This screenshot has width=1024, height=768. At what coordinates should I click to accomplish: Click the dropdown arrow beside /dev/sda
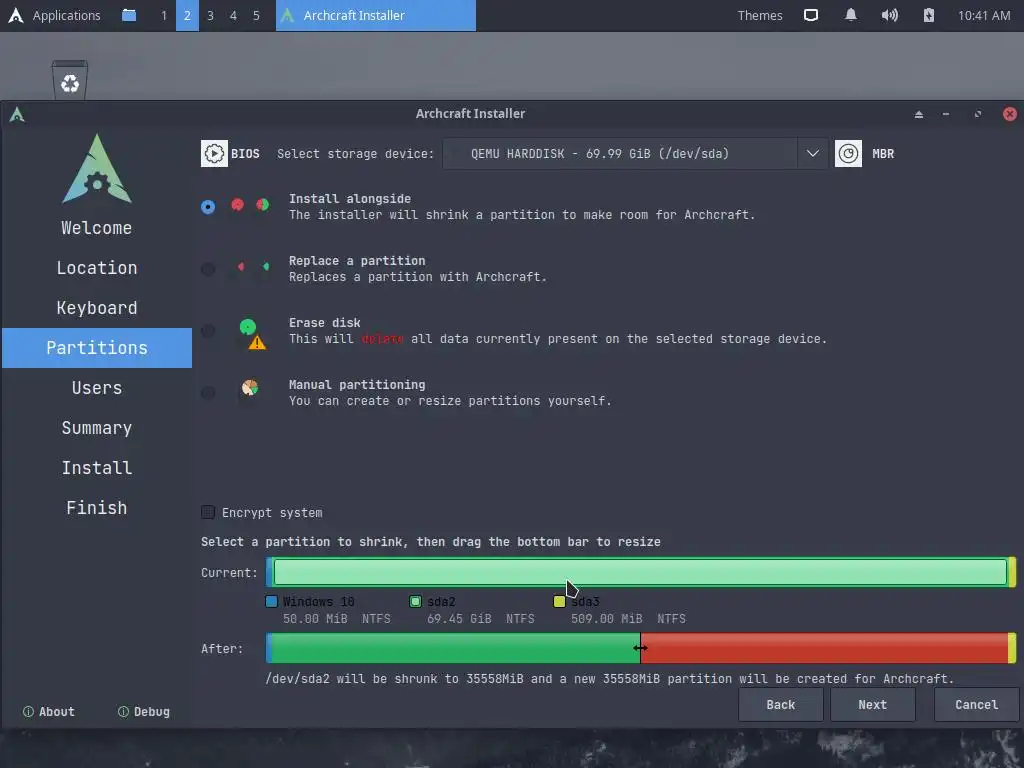pos(812,153)
